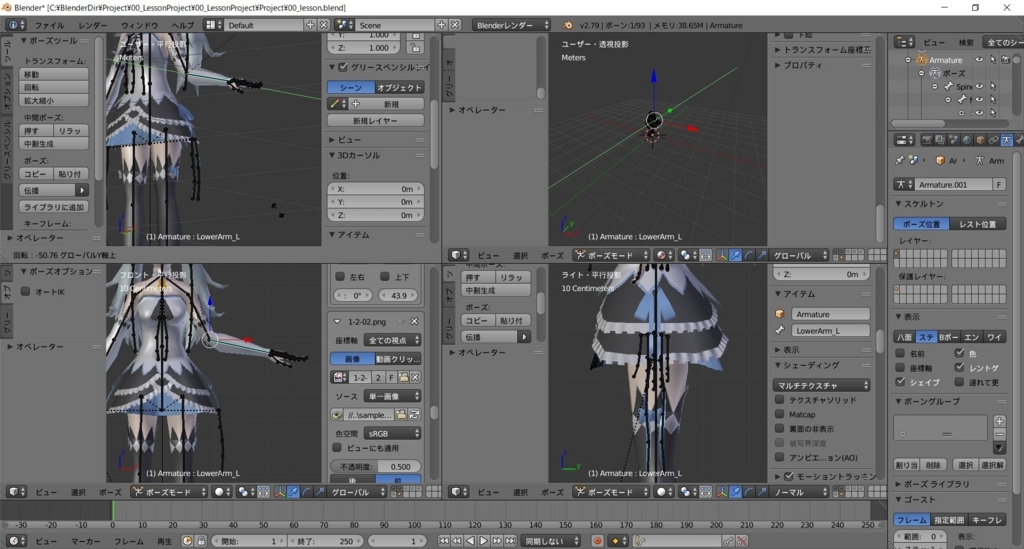Click the 回転 transform button
Viewport: 1024px width, 549px height.
[x=54, y=87]
